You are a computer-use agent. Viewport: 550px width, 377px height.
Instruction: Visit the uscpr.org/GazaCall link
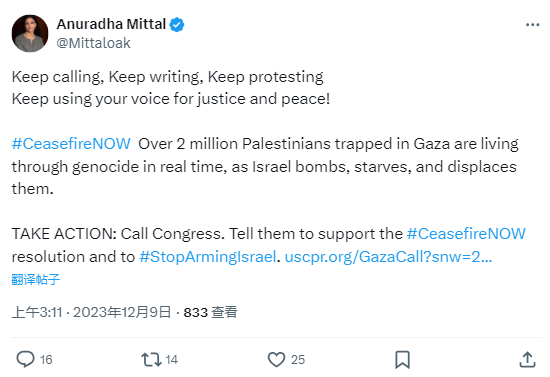(x=388, y=257)
